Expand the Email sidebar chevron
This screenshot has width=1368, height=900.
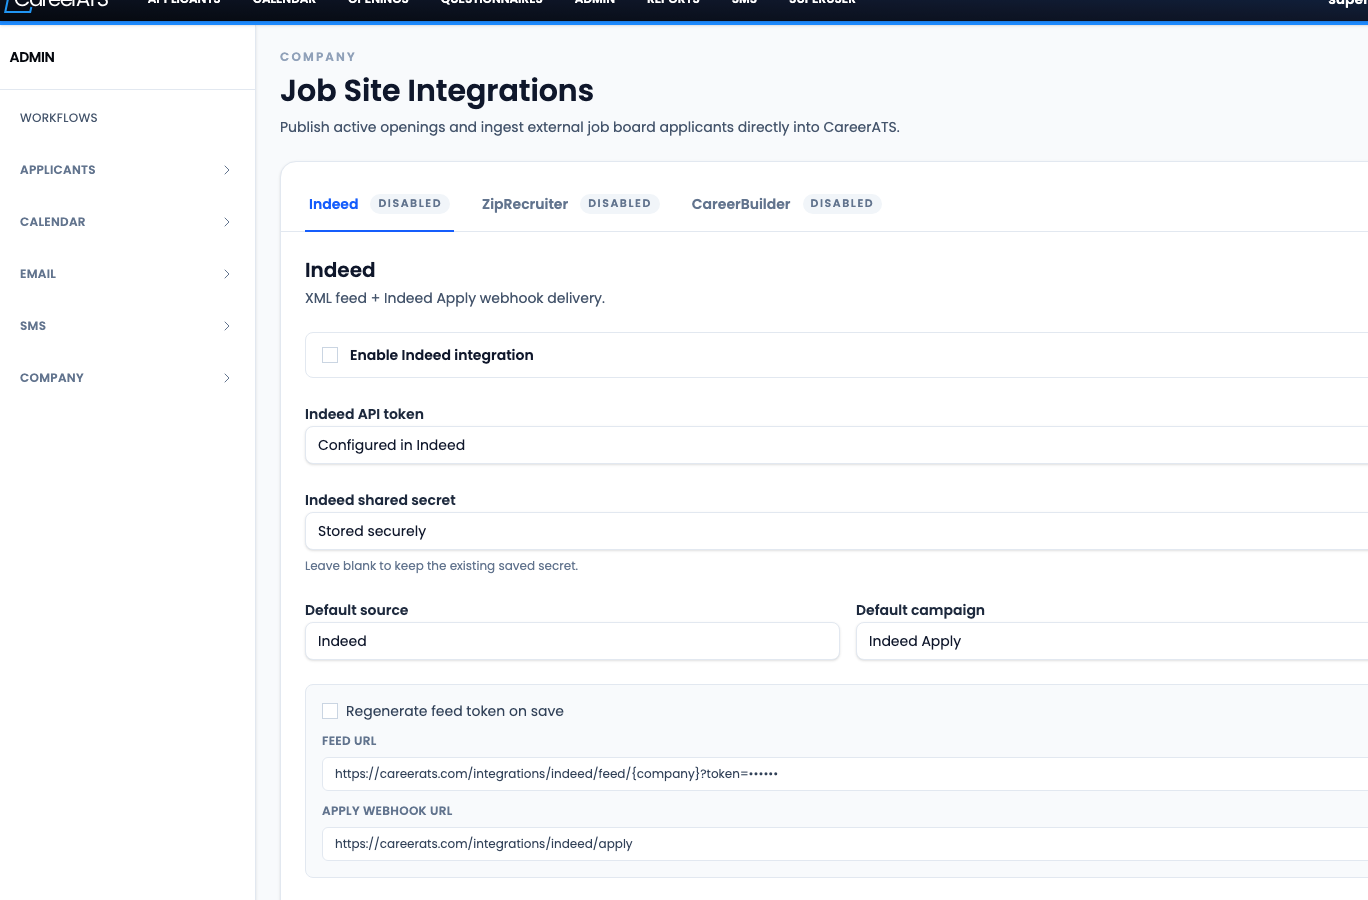(227, 274)
